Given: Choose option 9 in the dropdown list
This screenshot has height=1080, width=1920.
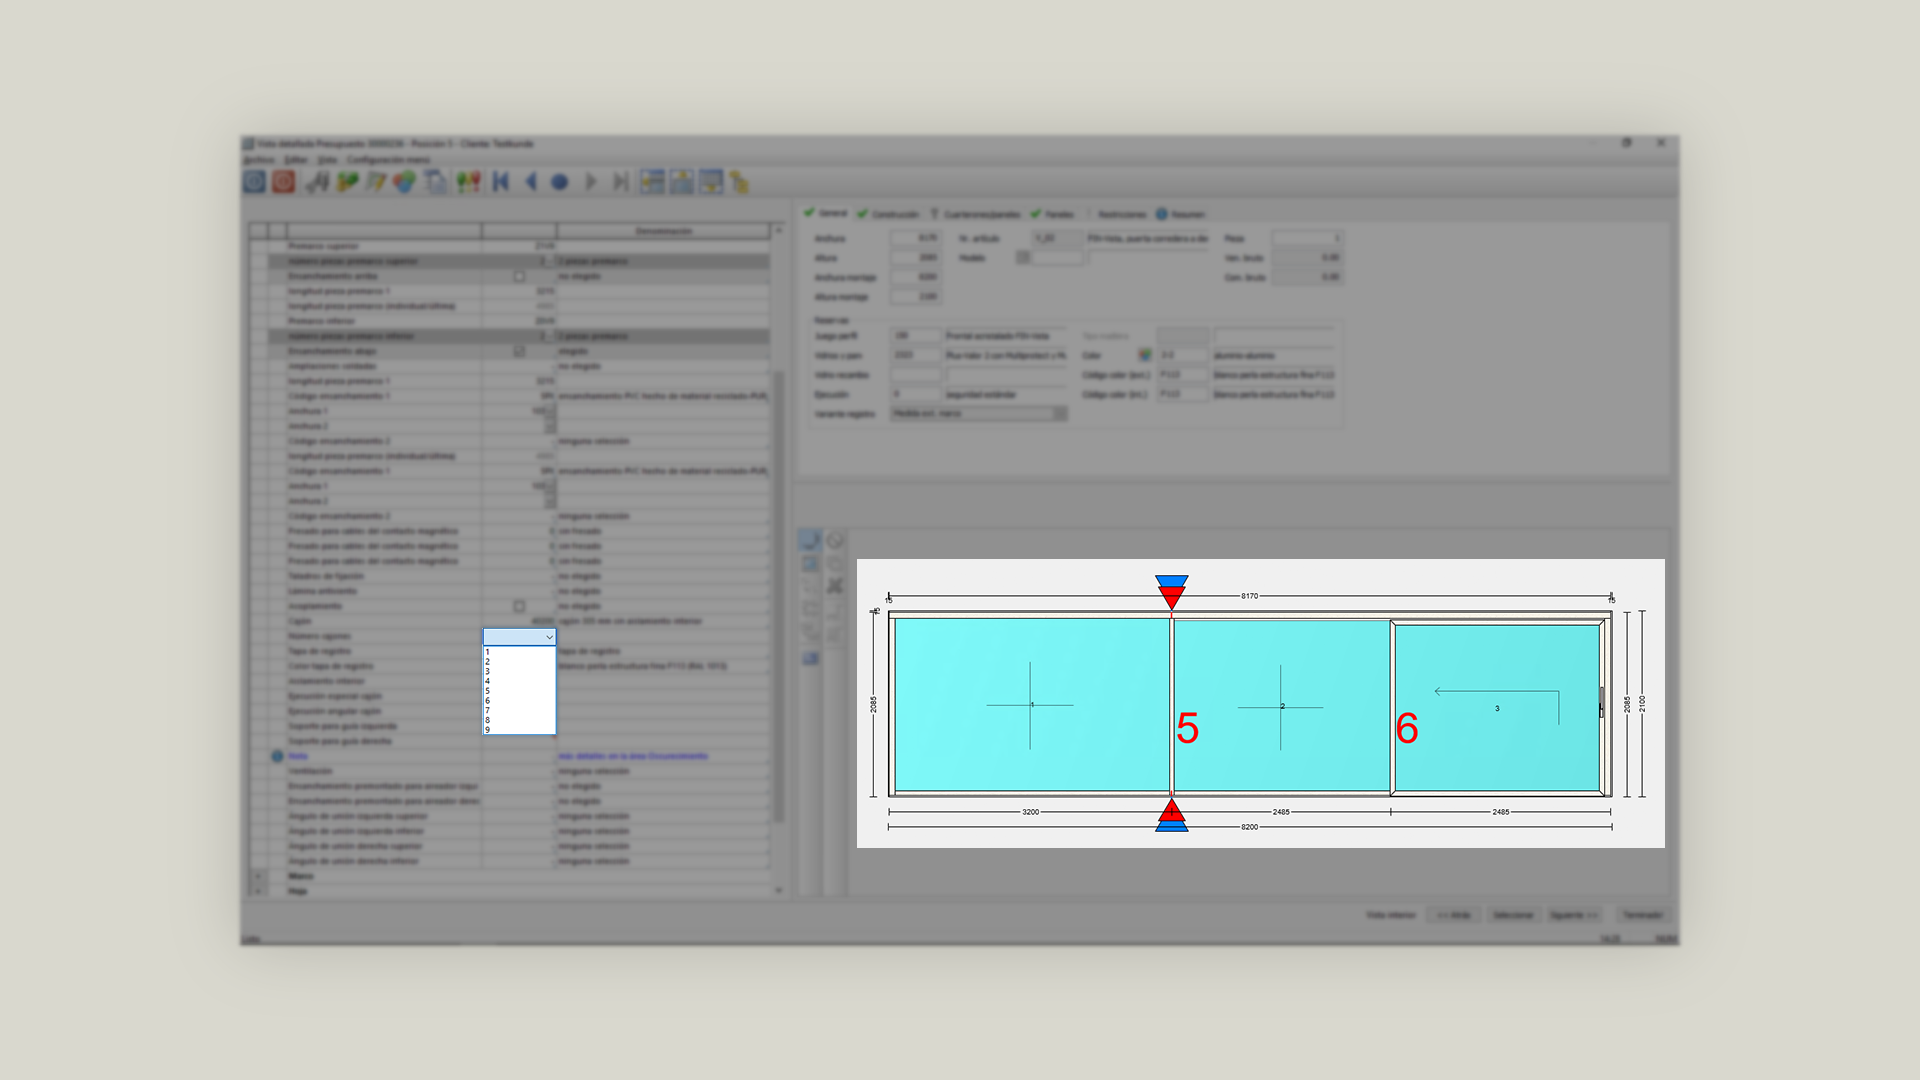Looking at the screenshot, I should coord(519,730).
